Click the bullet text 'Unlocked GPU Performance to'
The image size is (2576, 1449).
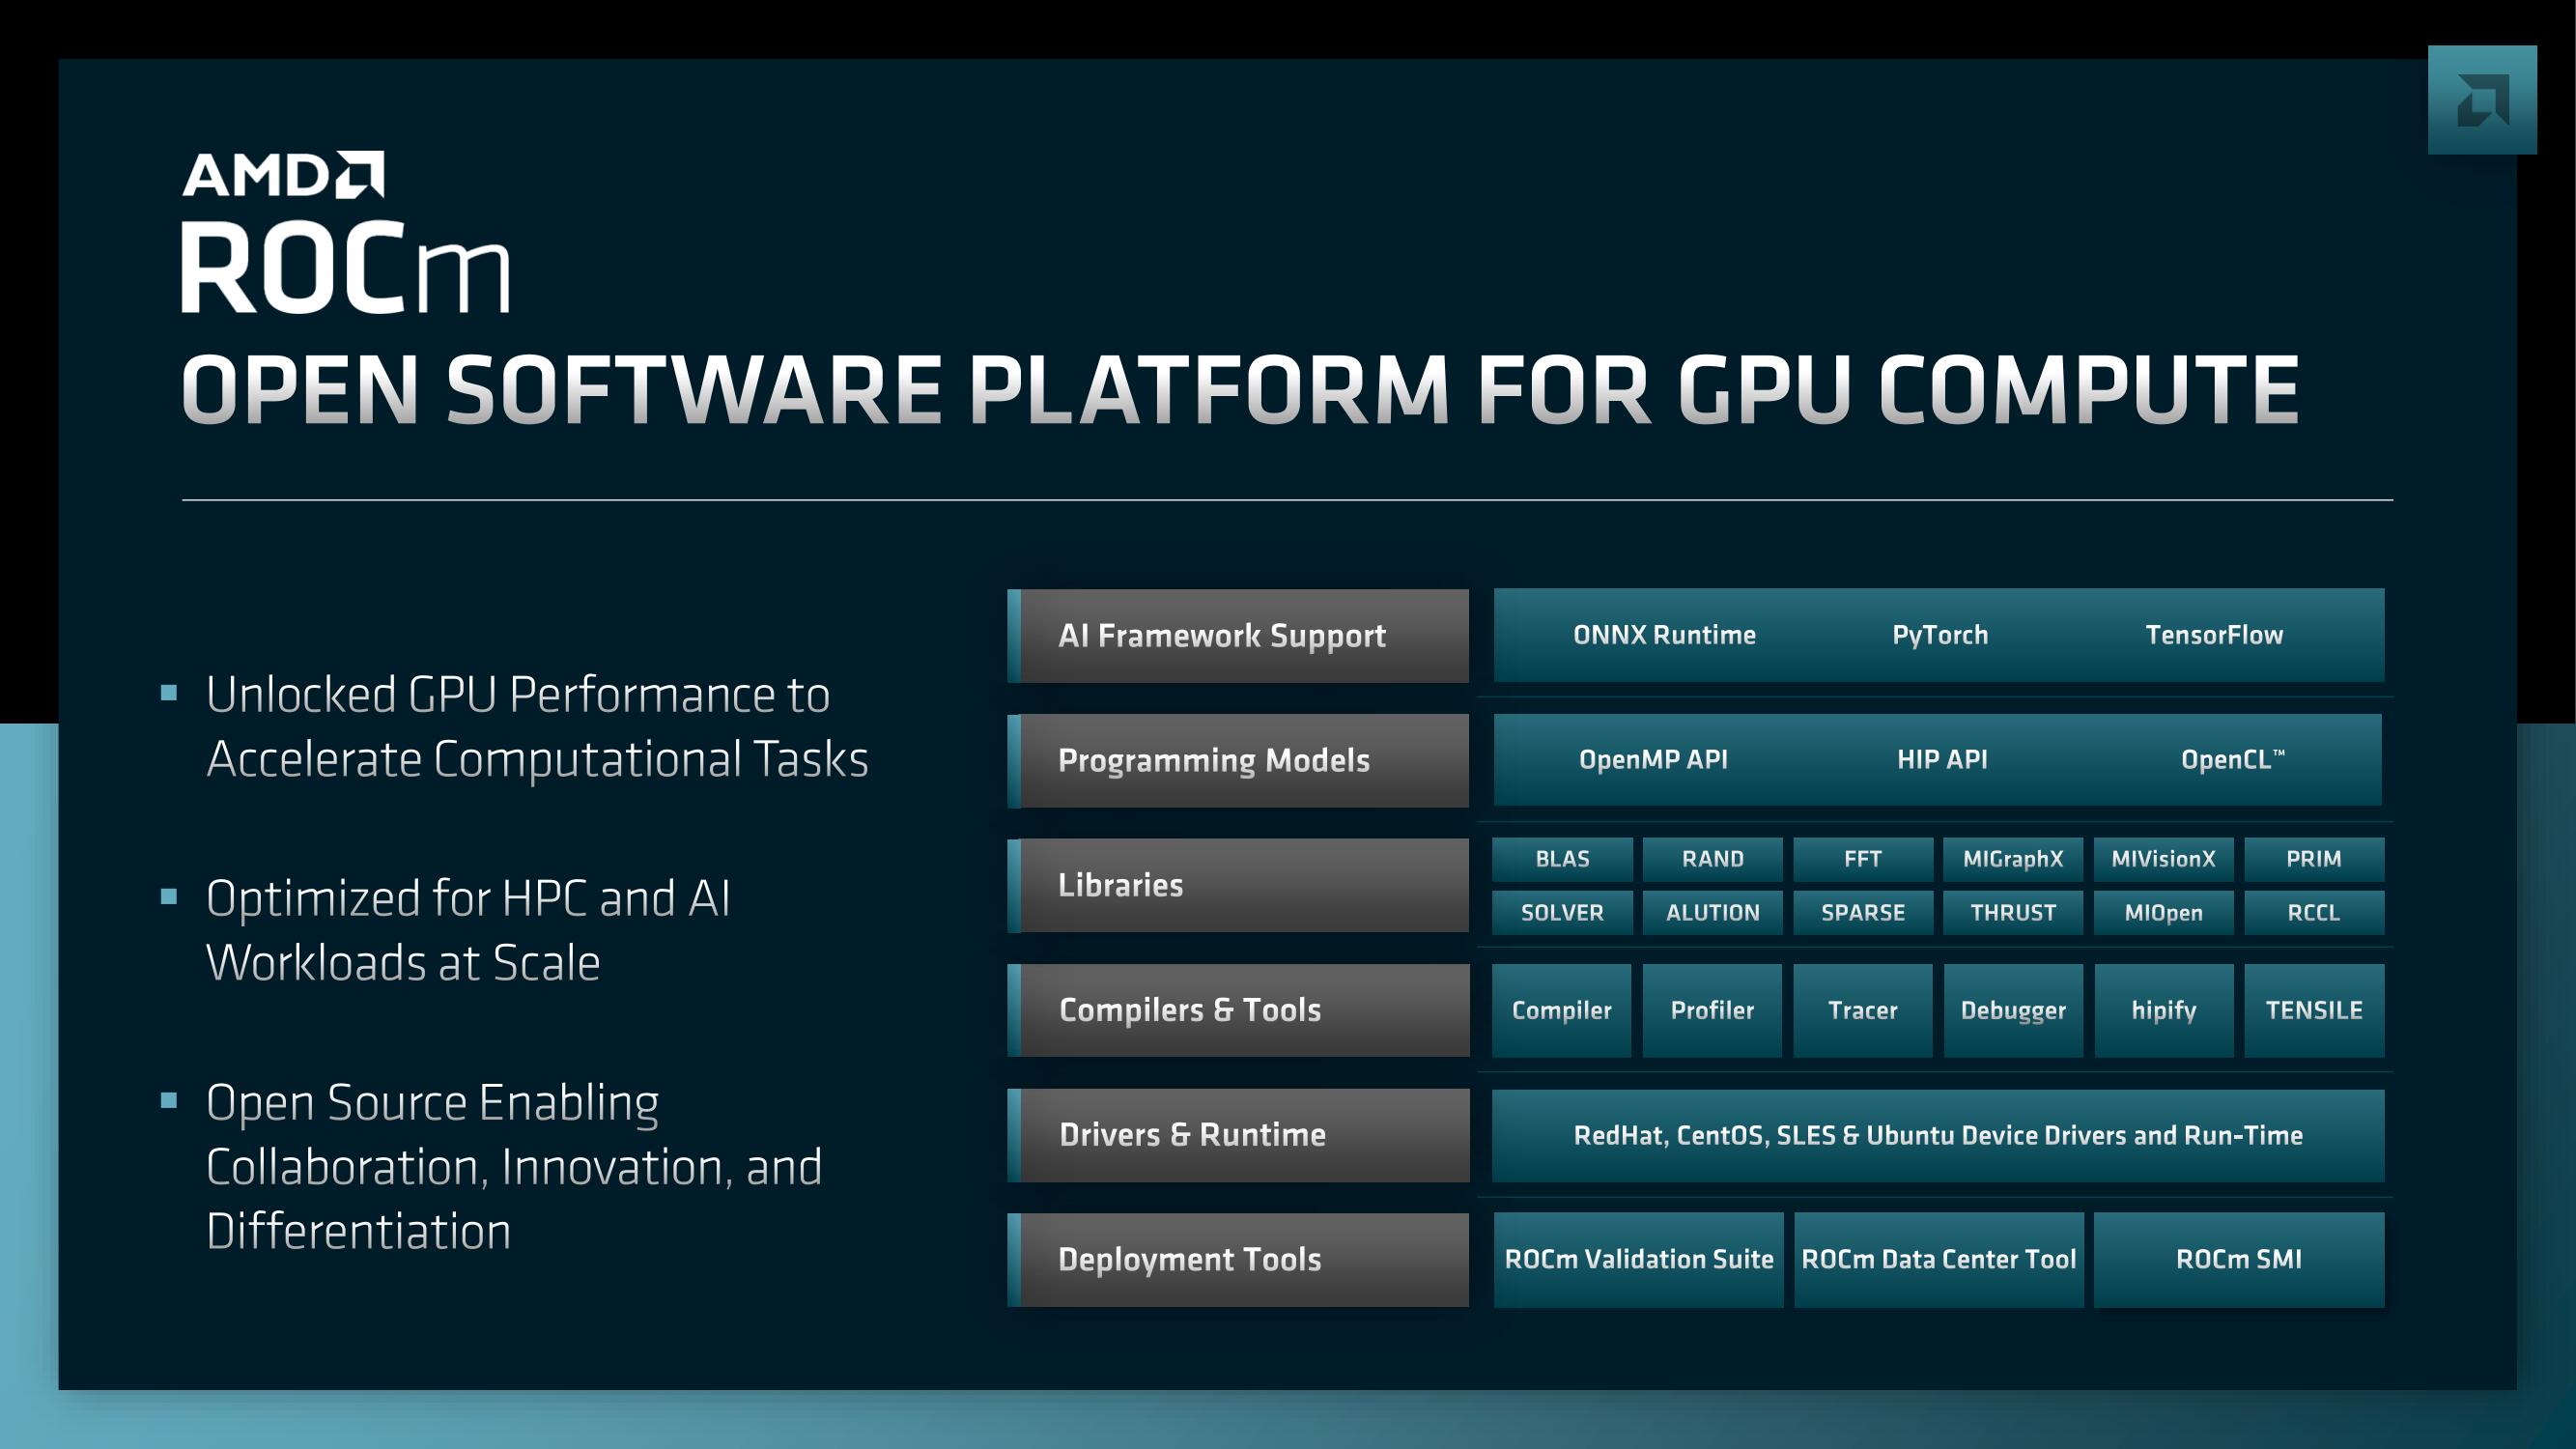tap(518, 695)
